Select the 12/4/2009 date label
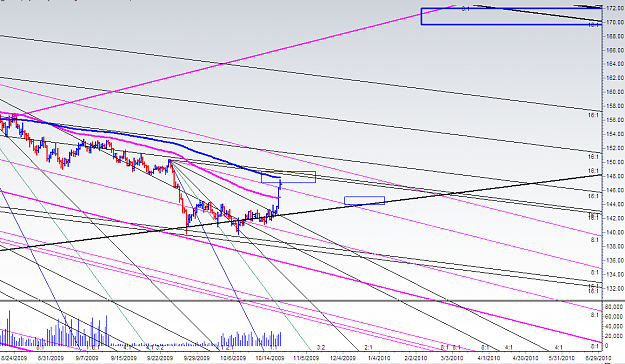 click(342, 358)
